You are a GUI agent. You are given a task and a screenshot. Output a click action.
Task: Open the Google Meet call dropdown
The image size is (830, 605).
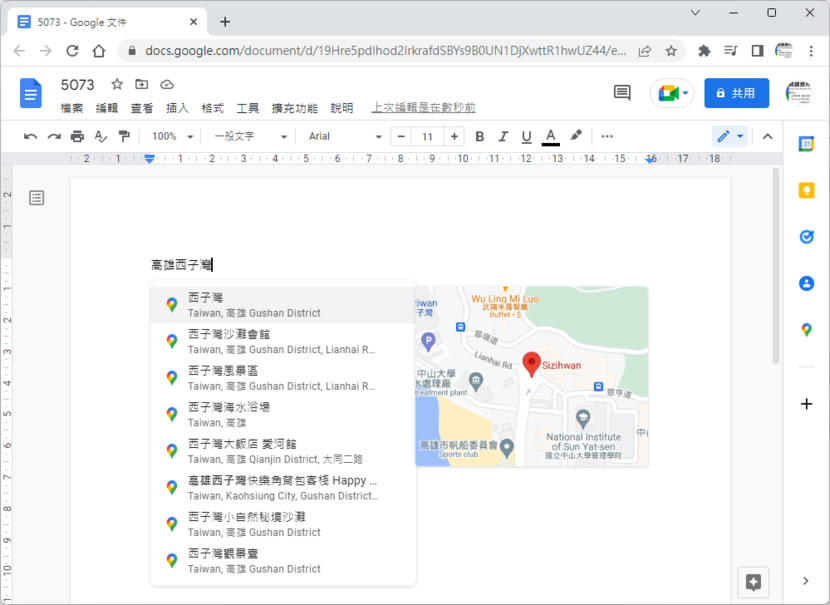(672, 93)
